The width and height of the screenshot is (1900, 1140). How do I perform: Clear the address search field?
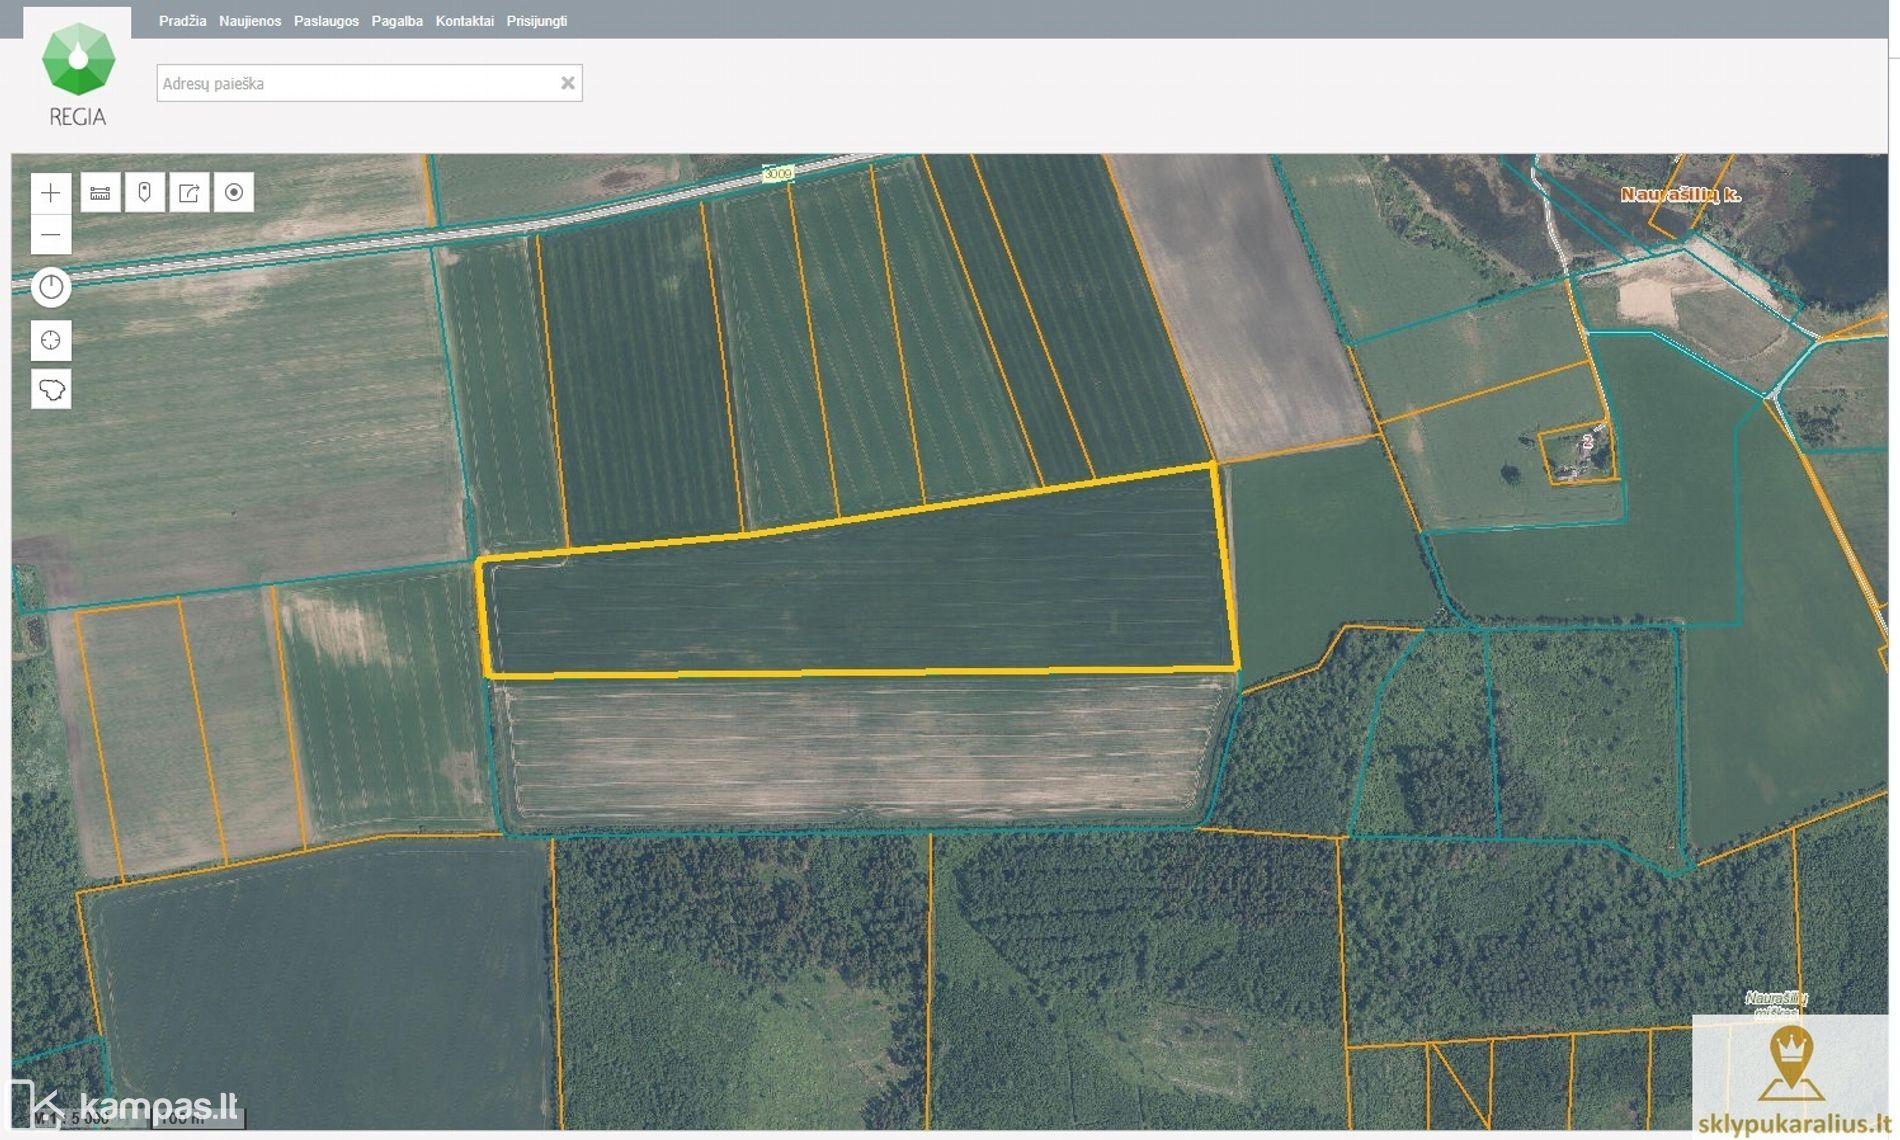[x=567, y=83]
